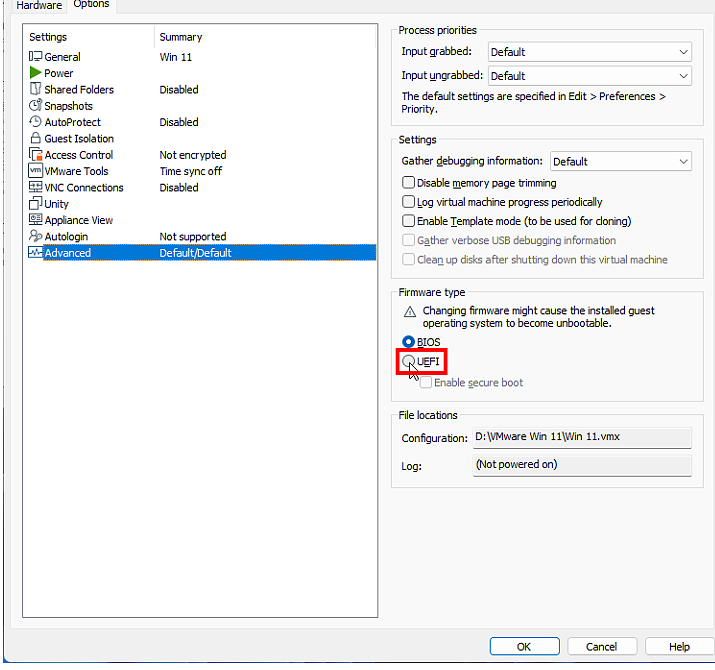Check Enable Template mode checkbox

pyautogui.click(x=408, y=221)
